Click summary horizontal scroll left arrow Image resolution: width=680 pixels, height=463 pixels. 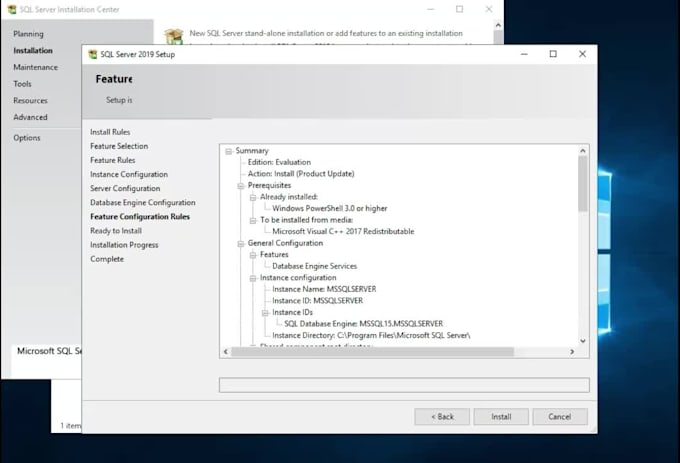226,352
